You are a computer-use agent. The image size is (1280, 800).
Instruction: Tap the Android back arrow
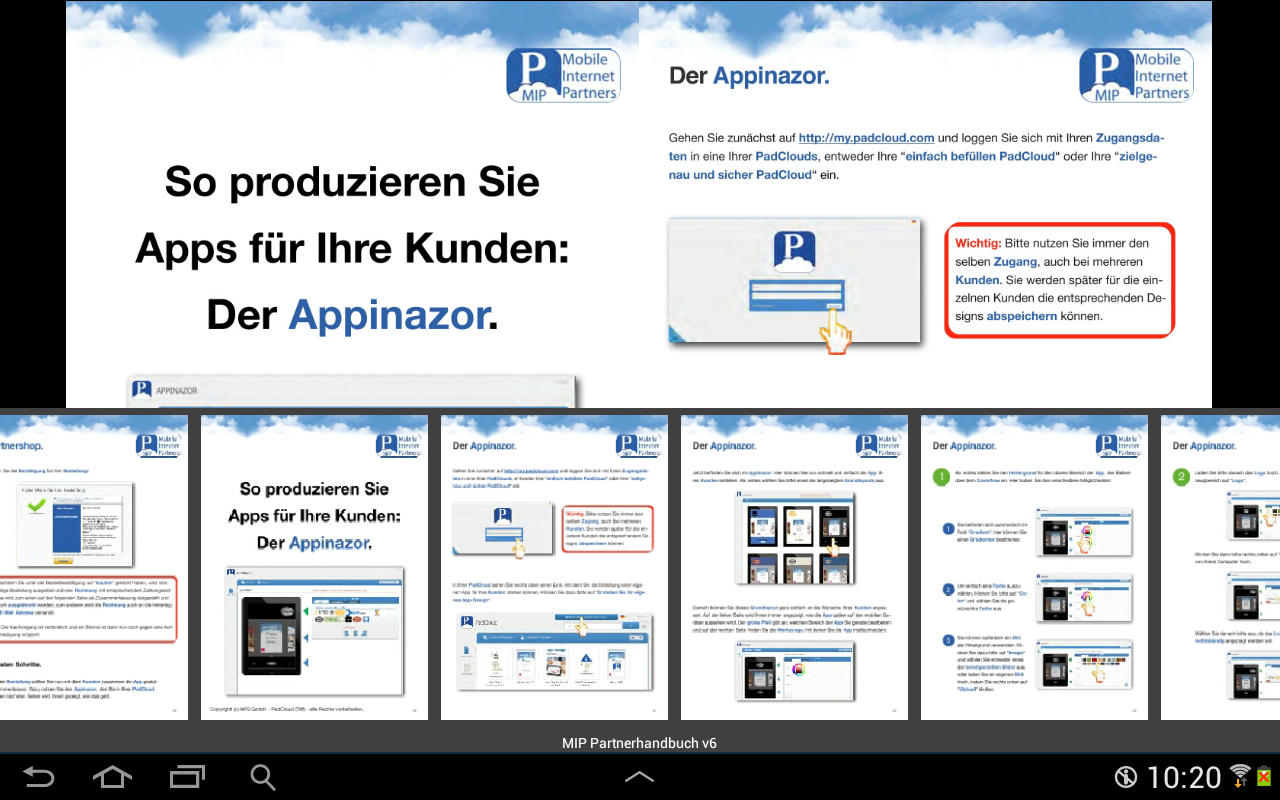[38, 777]
